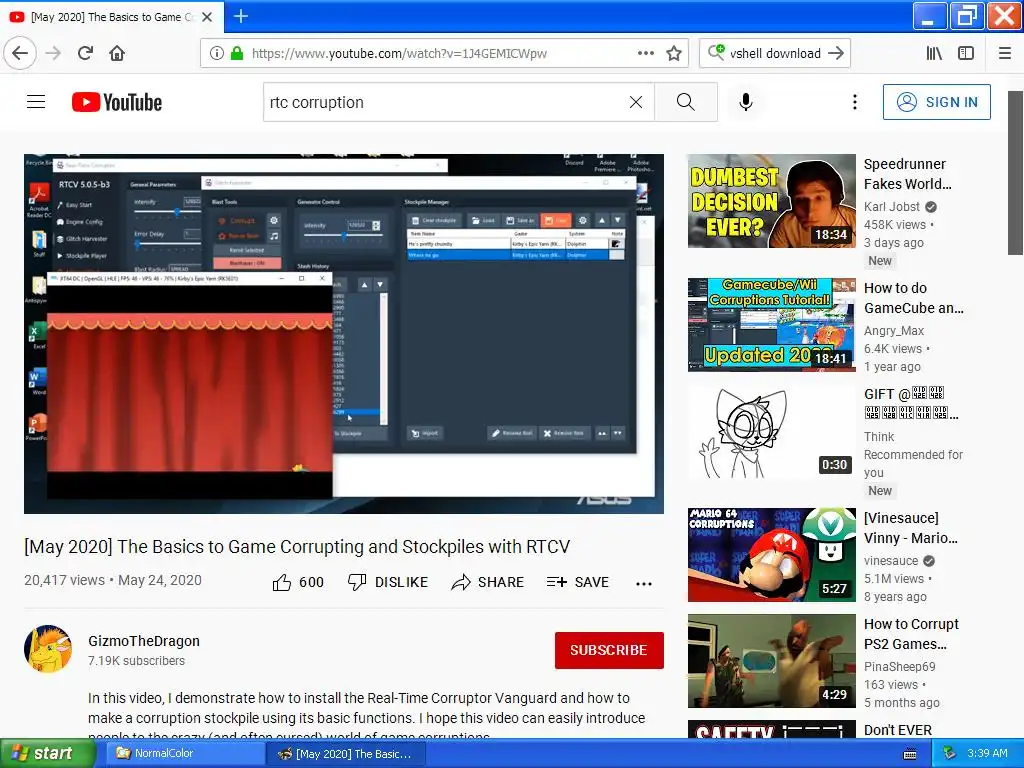This screenshot has width=1024, height=768.
Task: Share this video
Action: 487,582
